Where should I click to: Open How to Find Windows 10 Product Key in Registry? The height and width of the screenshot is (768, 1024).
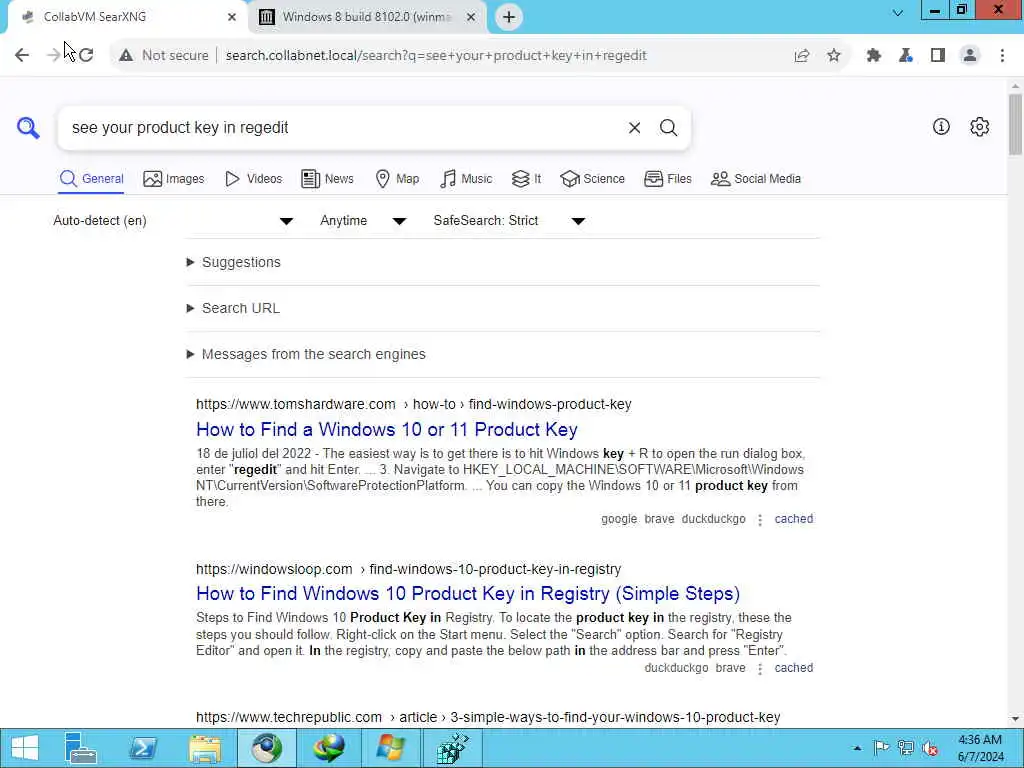coord(468,594)
